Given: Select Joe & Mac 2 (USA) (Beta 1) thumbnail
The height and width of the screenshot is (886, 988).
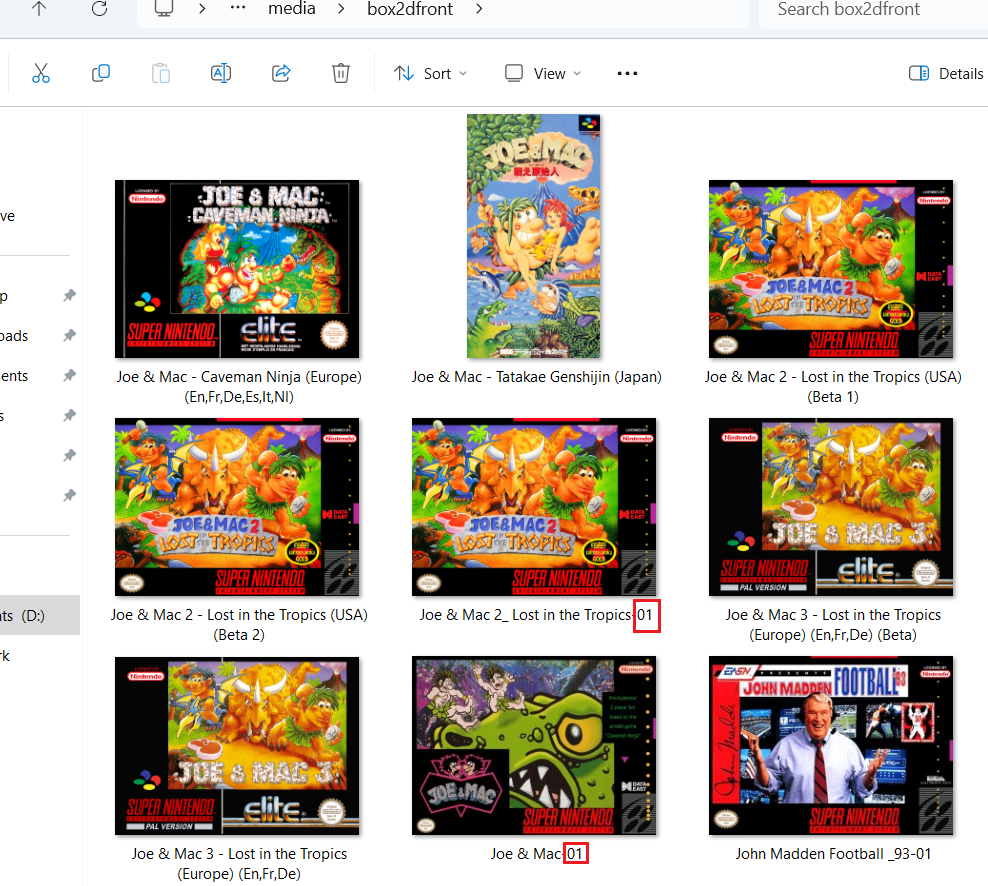Looking at the screenshot, I should click(831, 269).
